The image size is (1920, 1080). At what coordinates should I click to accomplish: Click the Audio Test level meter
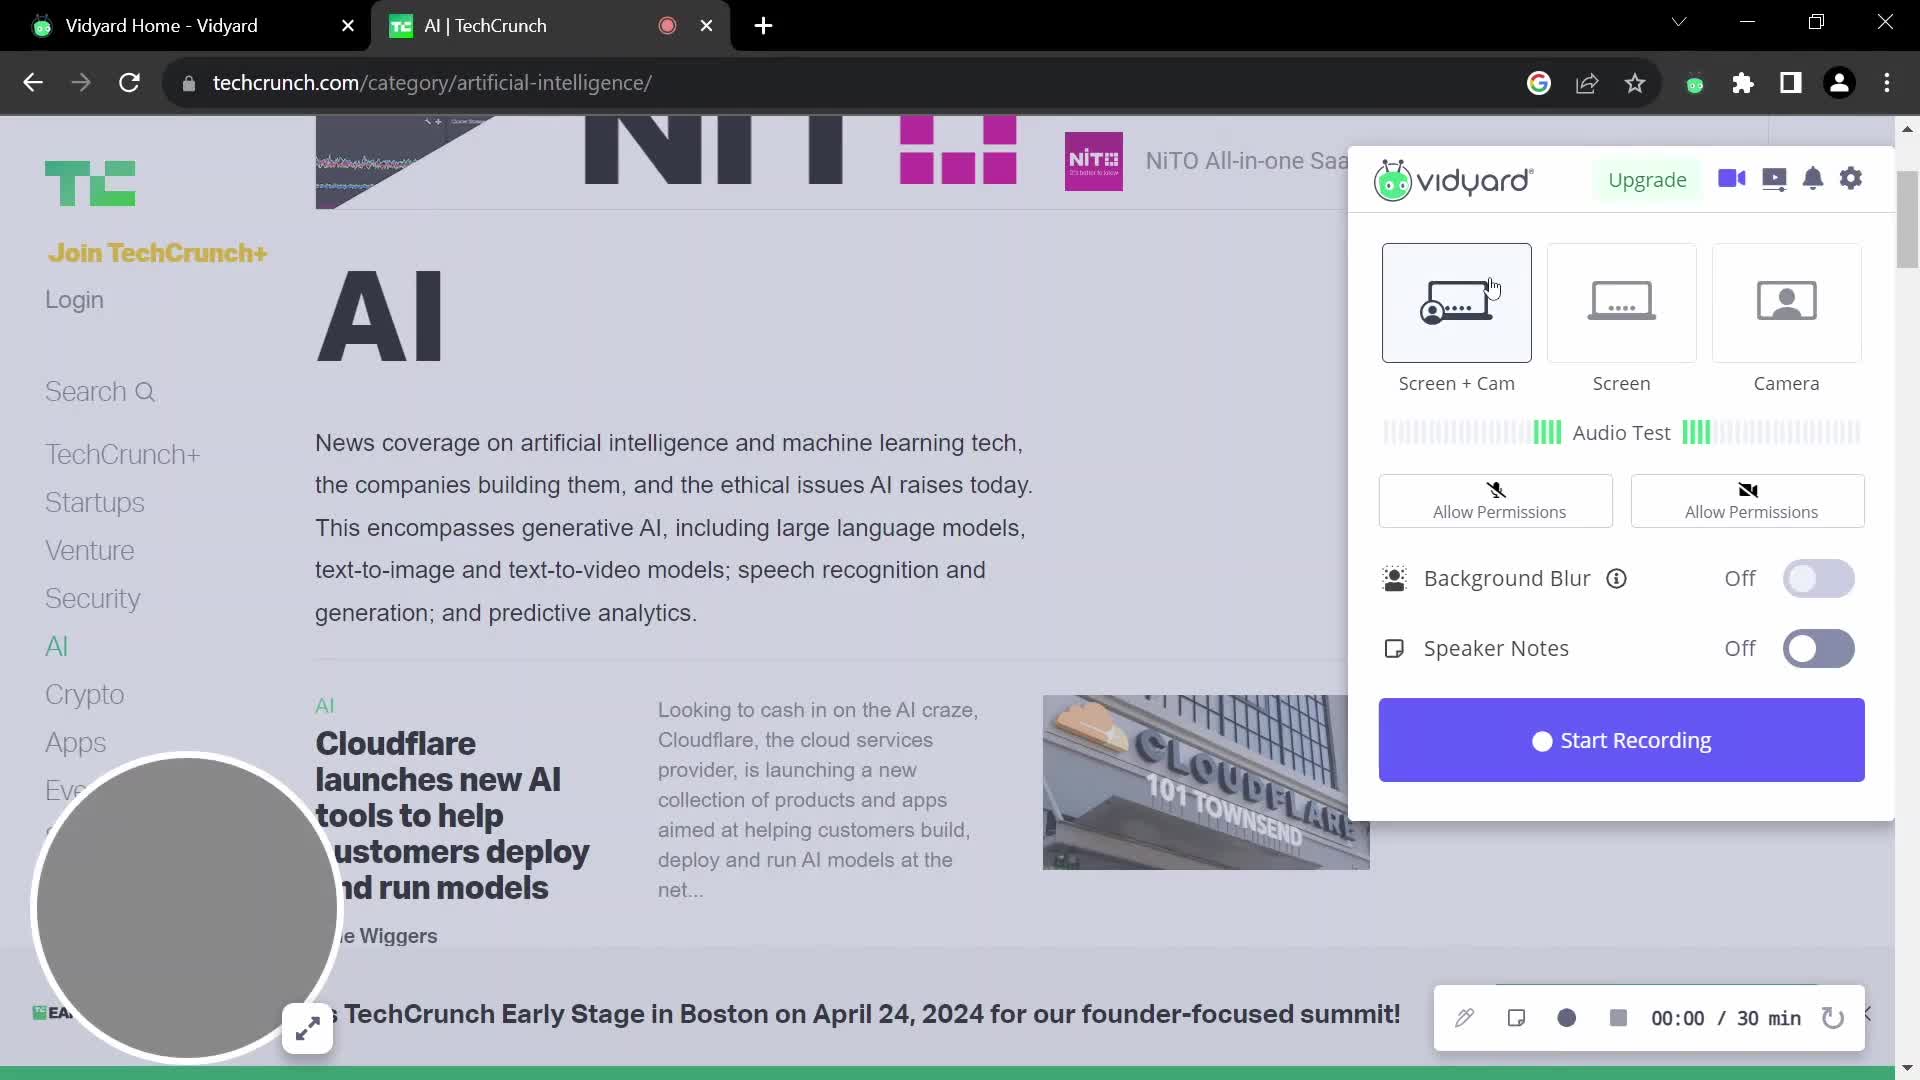pos(1621,433)
